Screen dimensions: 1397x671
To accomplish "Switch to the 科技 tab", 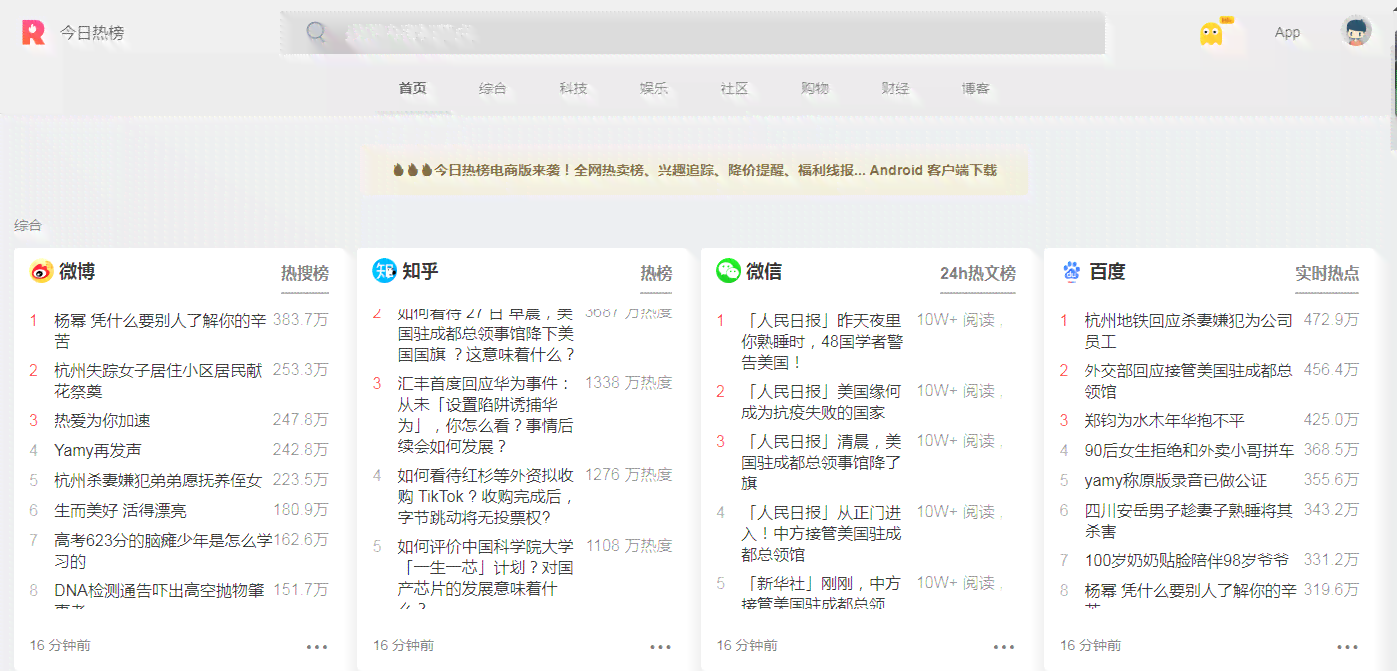I will pyautogui.click(x=573, y=89).
